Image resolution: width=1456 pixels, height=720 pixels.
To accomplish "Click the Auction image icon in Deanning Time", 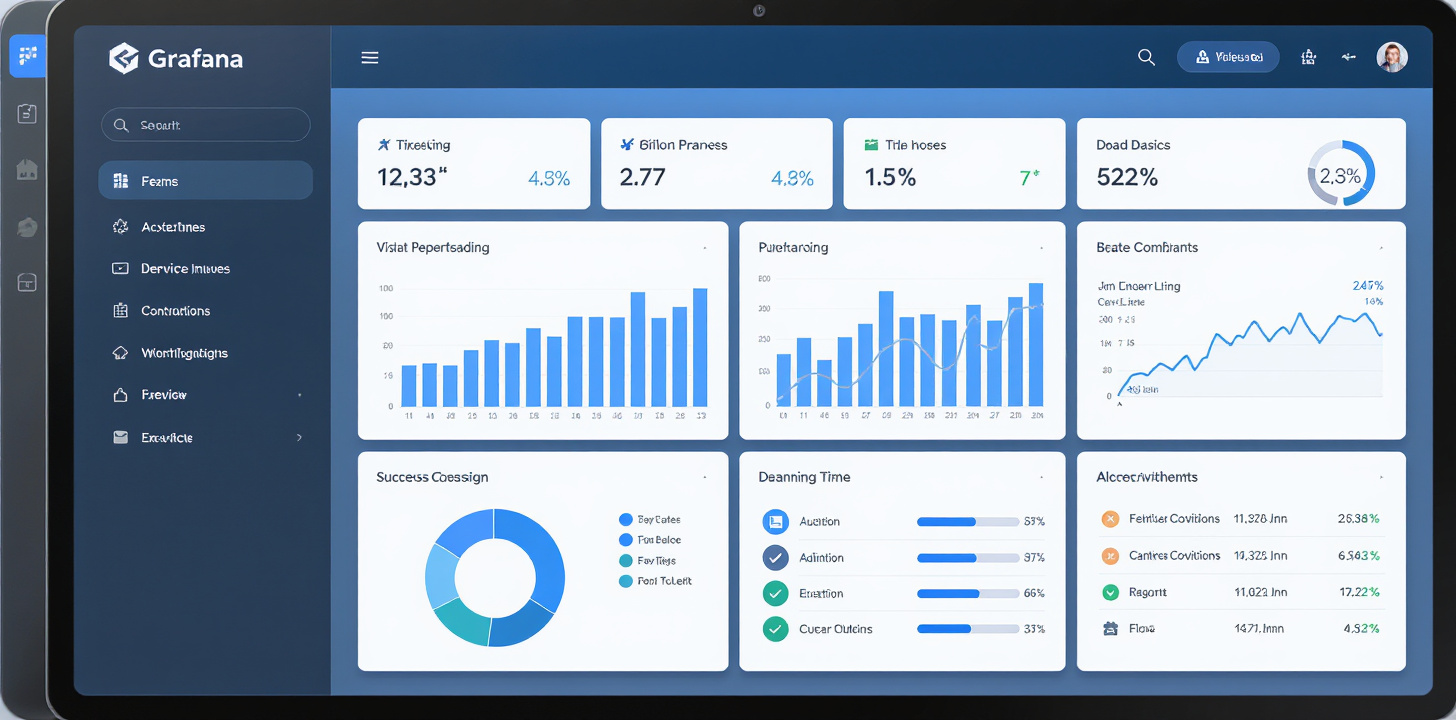I will pos(775,521).
